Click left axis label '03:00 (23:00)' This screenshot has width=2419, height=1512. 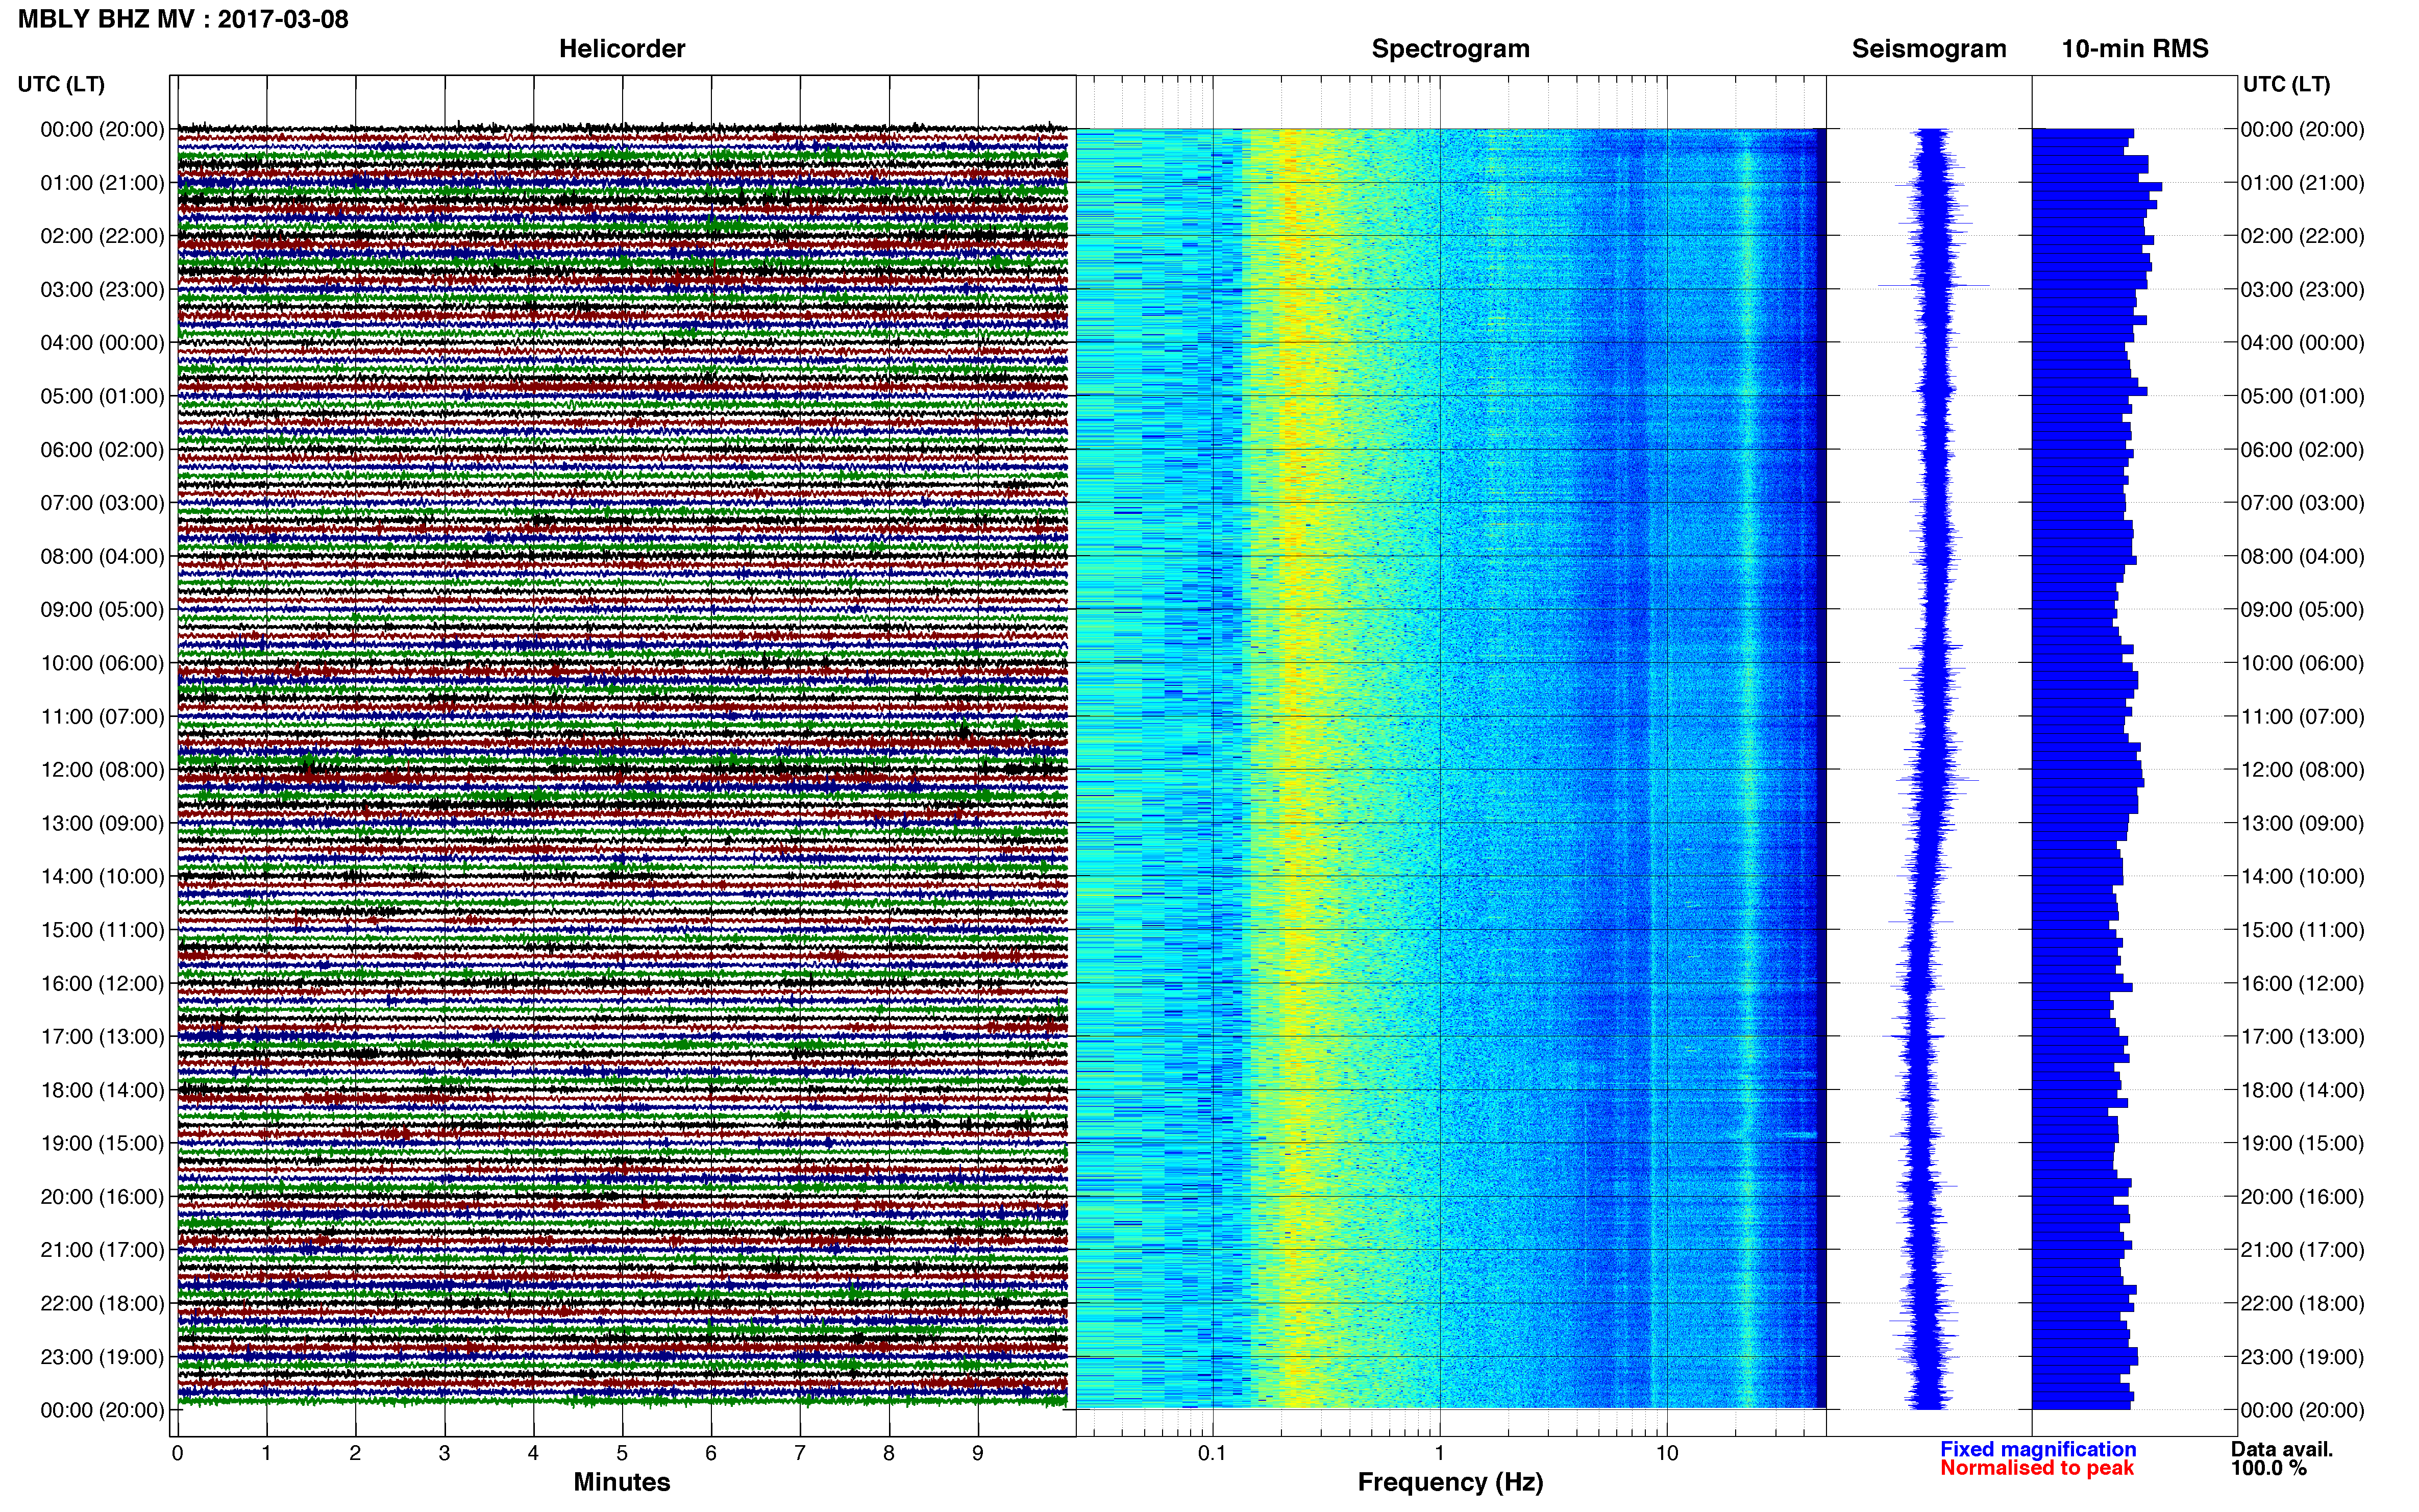pyautogui.click(x=102, y=290)
